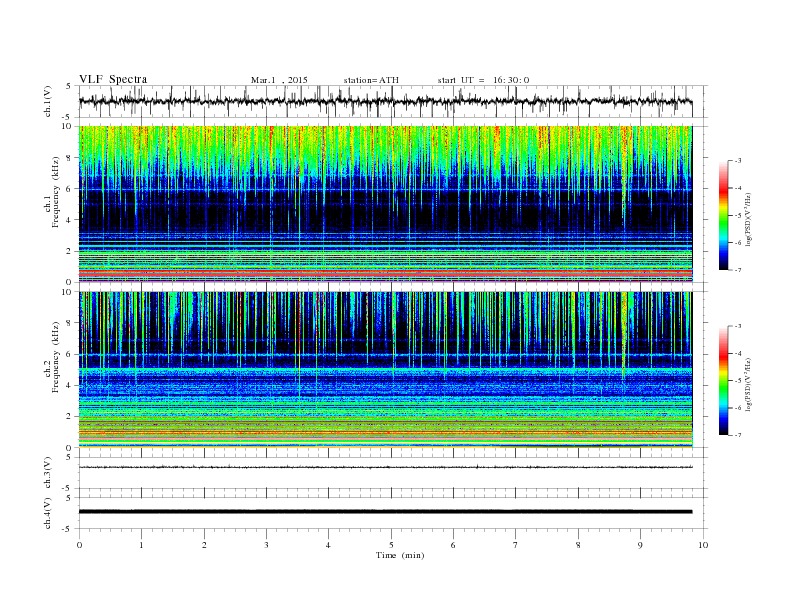This screenshot has height=612, width=792.
Task: Click the time axis tick label "5"
Action: 391,545
